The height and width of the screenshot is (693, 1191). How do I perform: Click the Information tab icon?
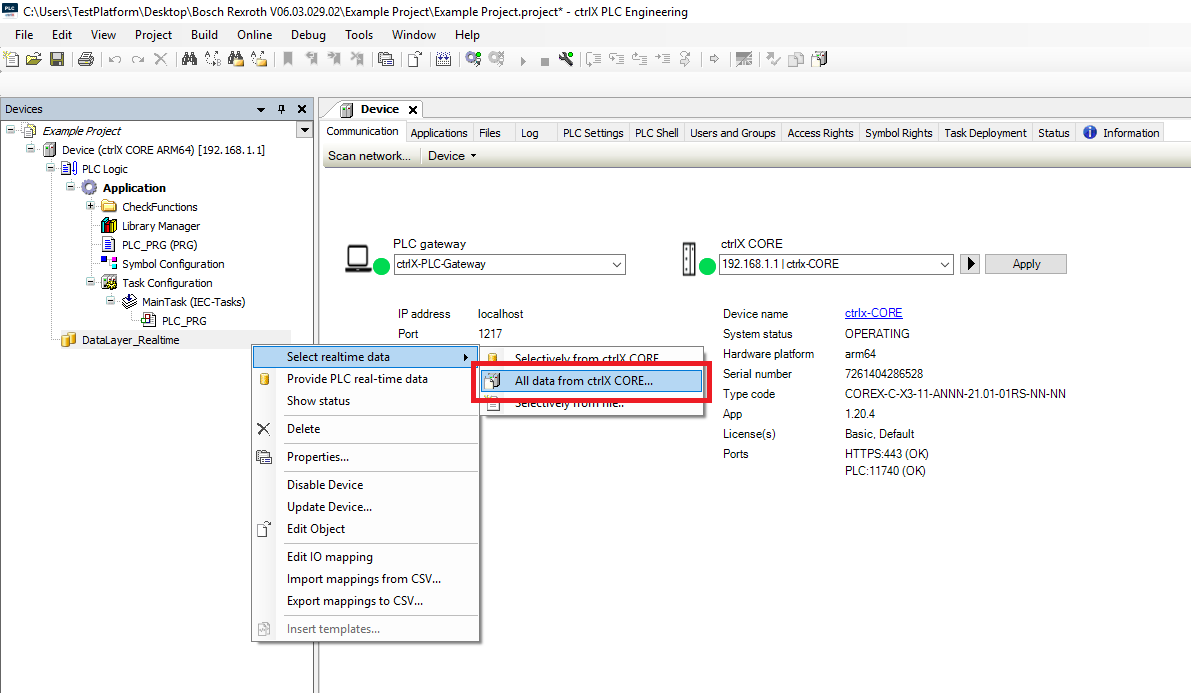pos(1090,133)
